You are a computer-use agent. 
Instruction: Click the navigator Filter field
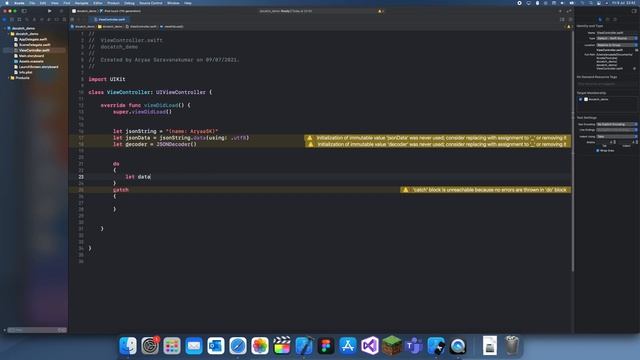point(36,330)
